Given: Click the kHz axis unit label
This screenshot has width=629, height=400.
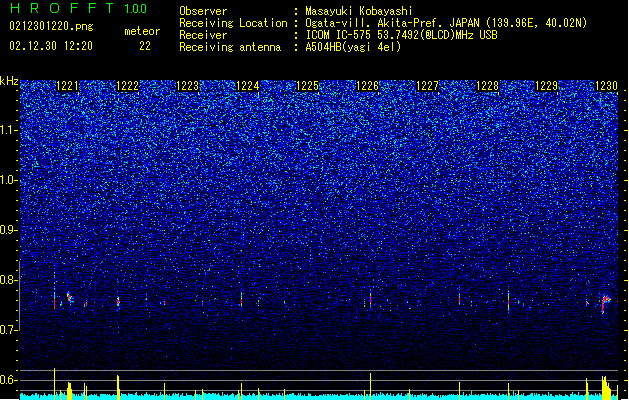Looking at the screenshot, I should pyautogui.click(x=9, y=81).
